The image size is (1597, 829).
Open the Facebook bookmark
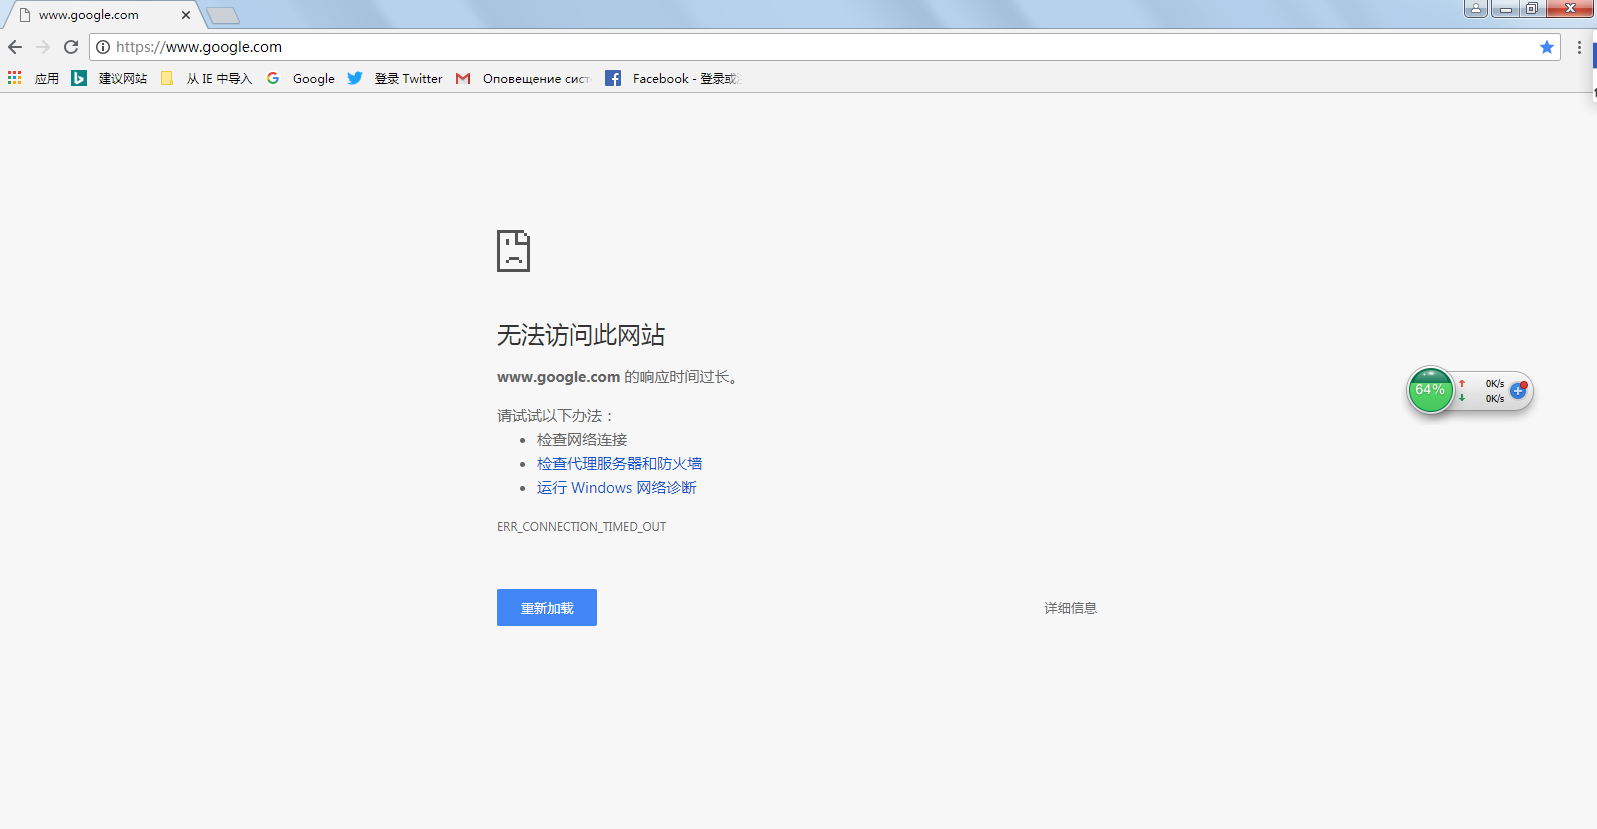(671, 78)
